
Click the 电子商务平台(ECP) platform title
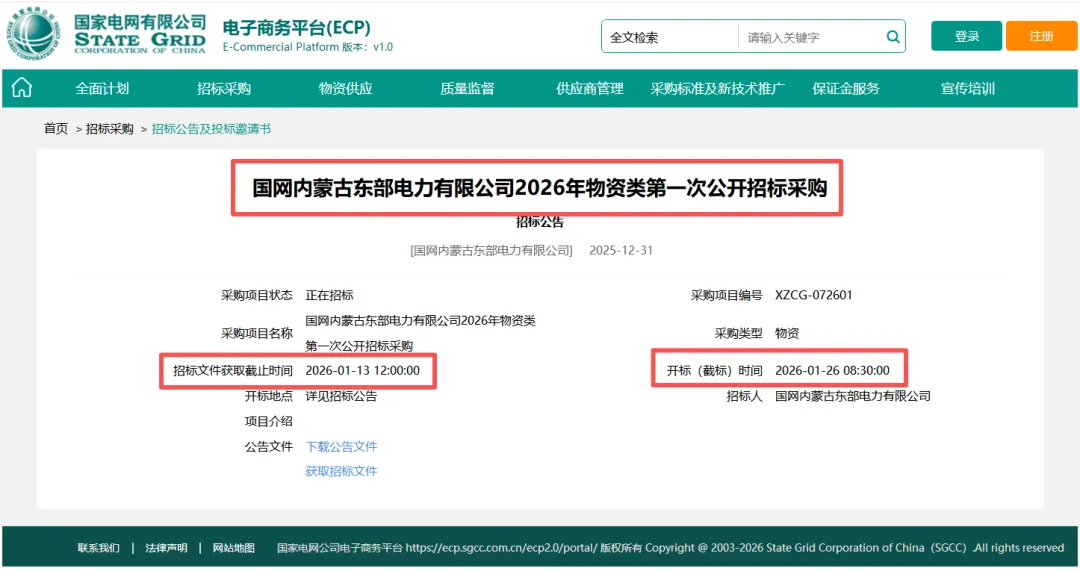(296, 28)
